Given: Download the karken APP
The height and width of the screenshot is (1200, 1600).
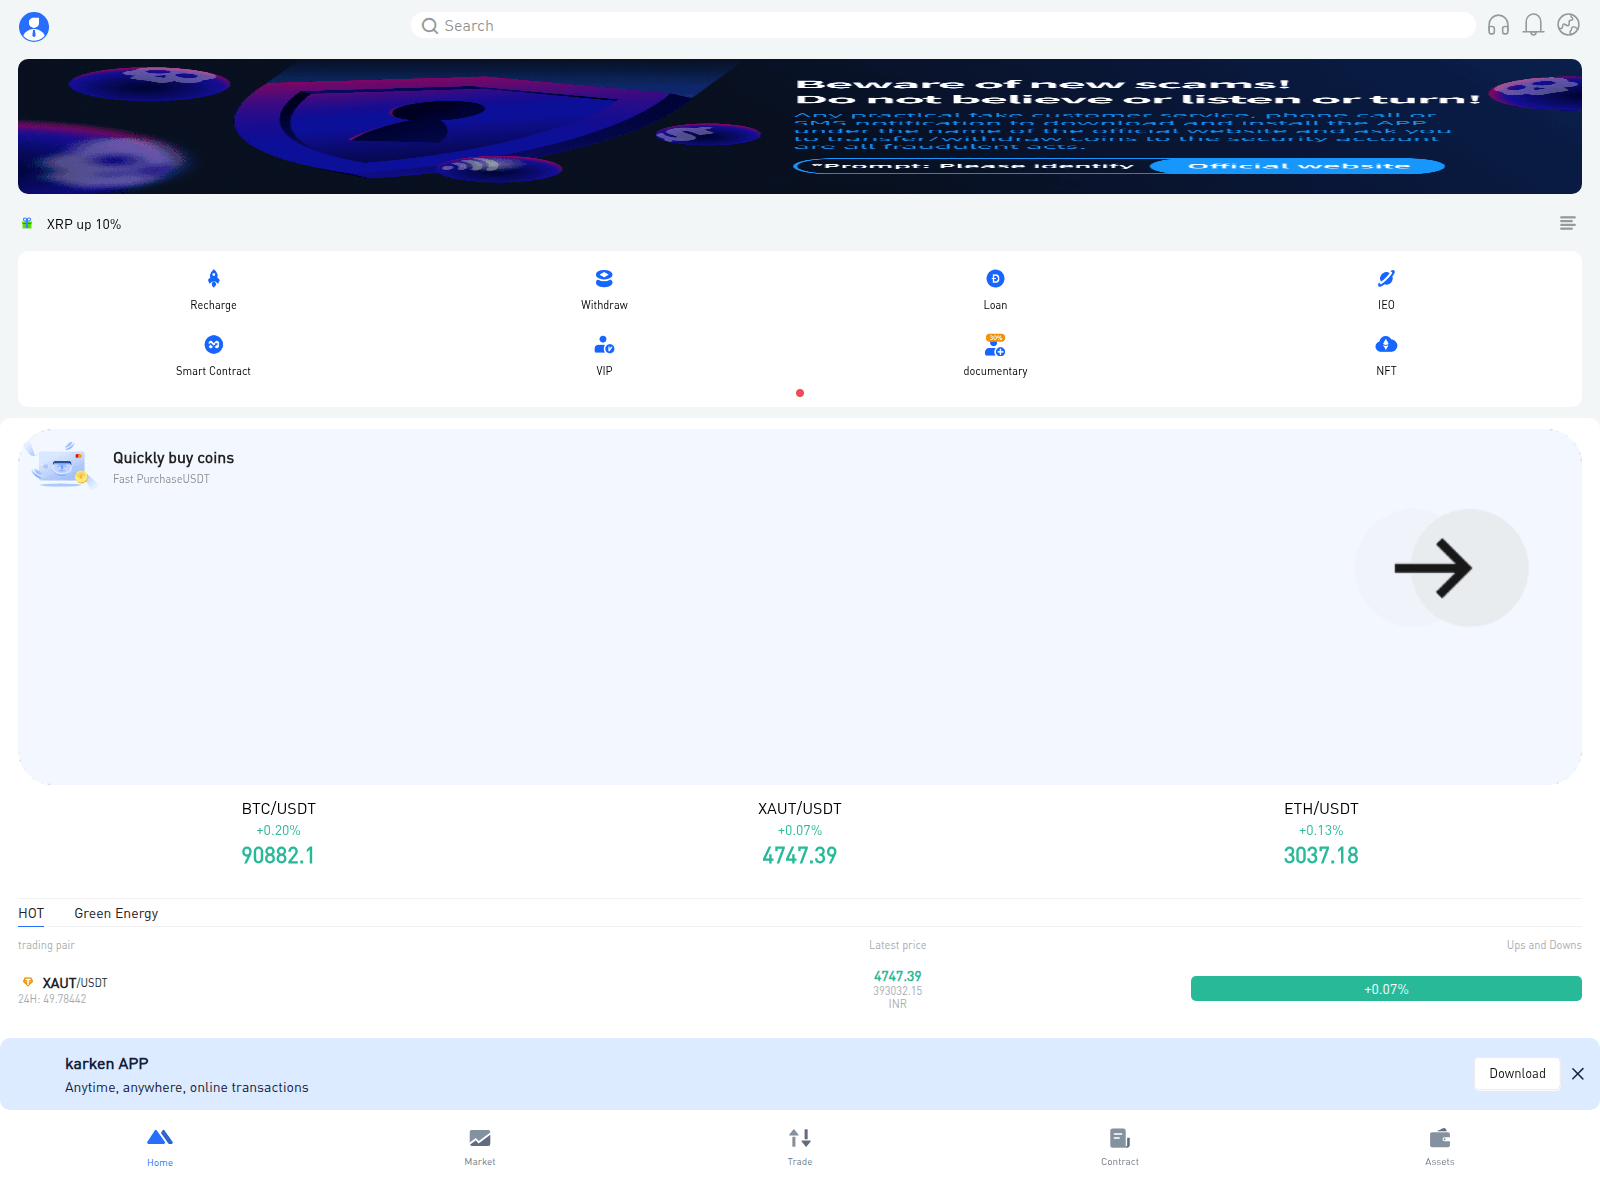Looking at the screenshot, I should (1517, 1074).
